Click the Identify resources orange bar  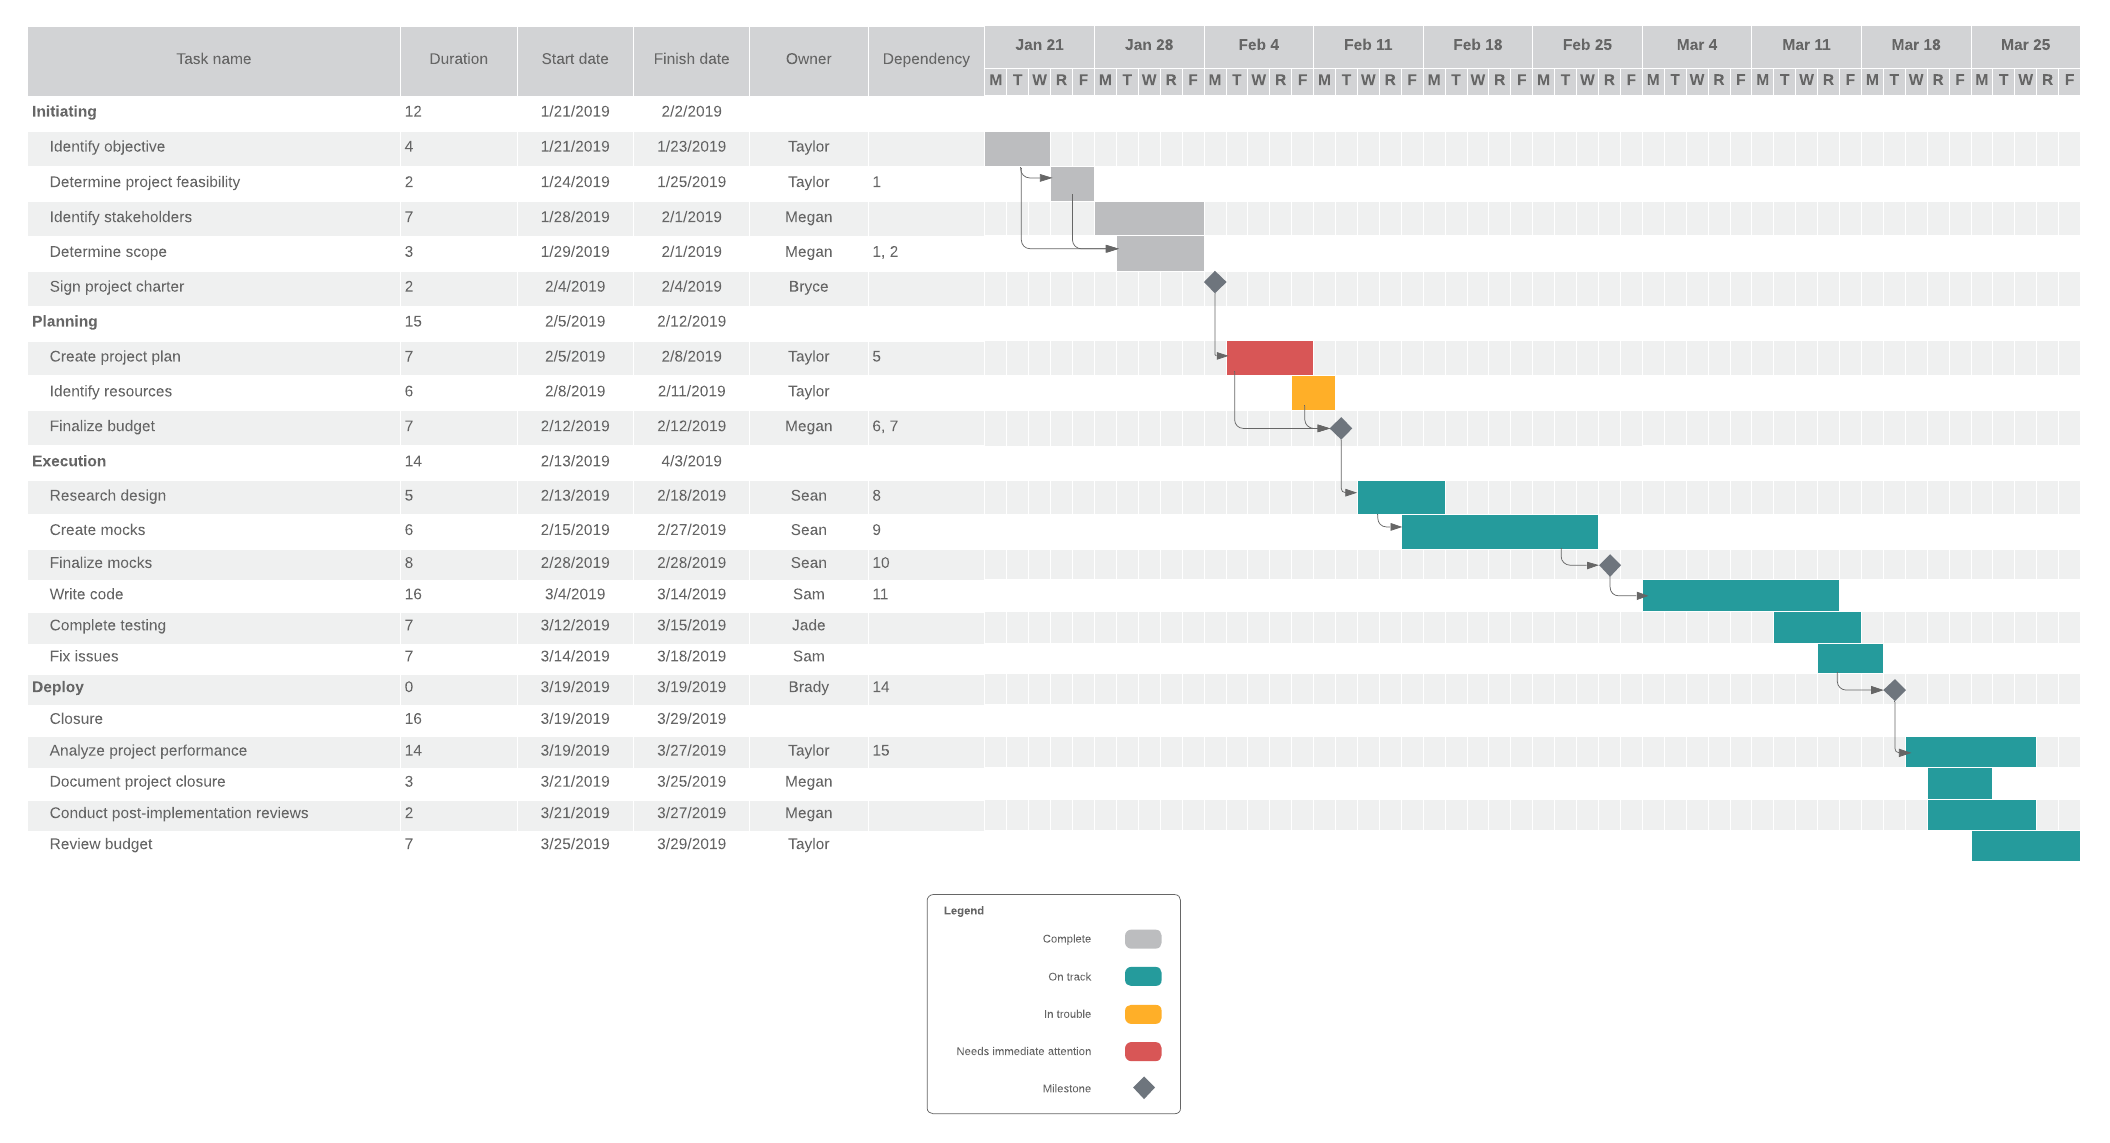(1314, 392)
